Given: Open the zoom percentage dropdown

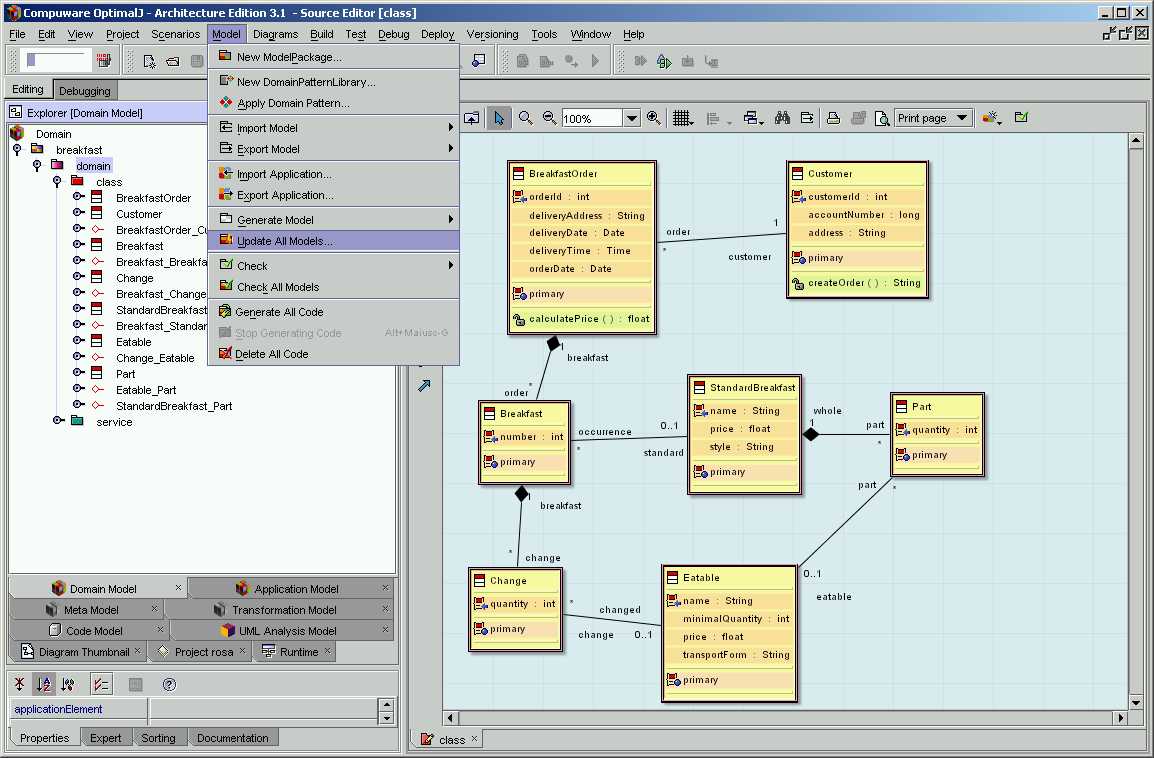Looking at the screenshot, I should (x=631, y=118).
